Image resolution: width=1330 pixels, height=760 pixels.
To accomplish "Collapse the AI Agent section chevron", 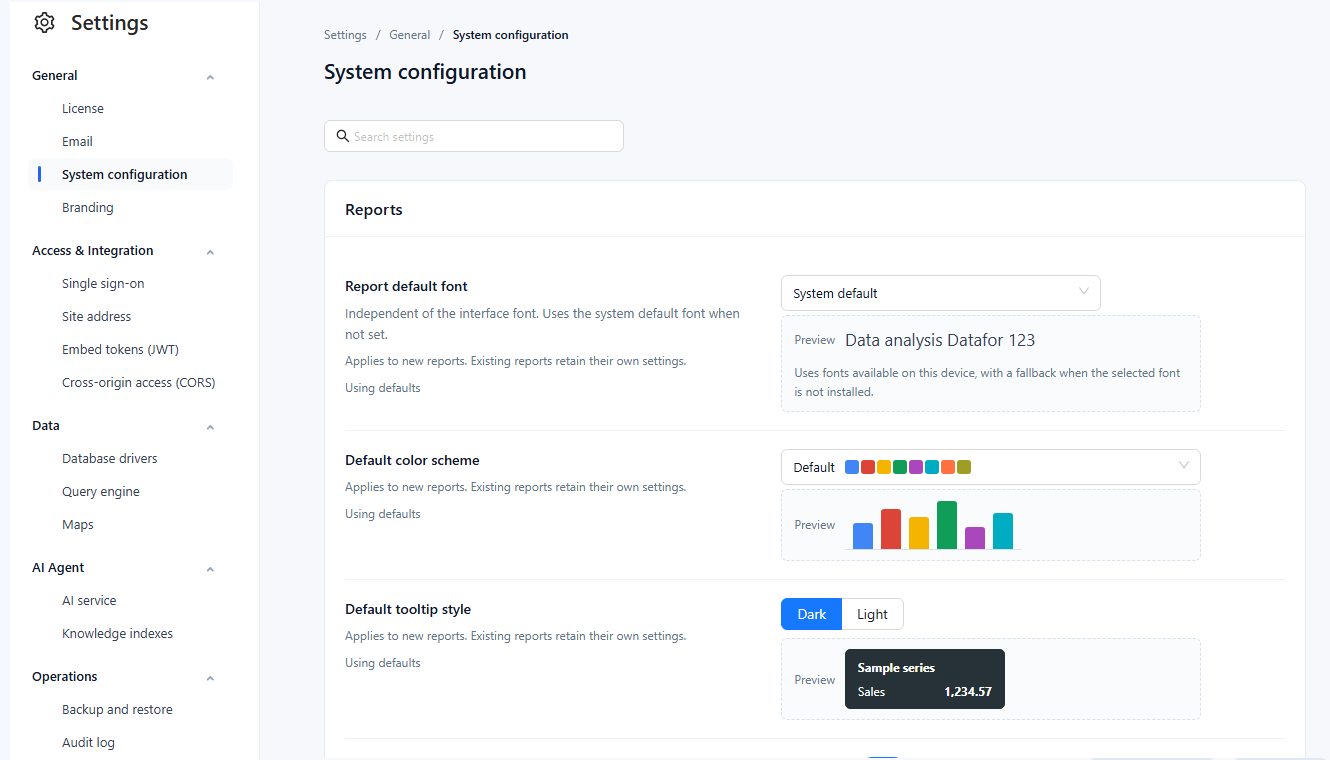I will click(x=210, y=568).
